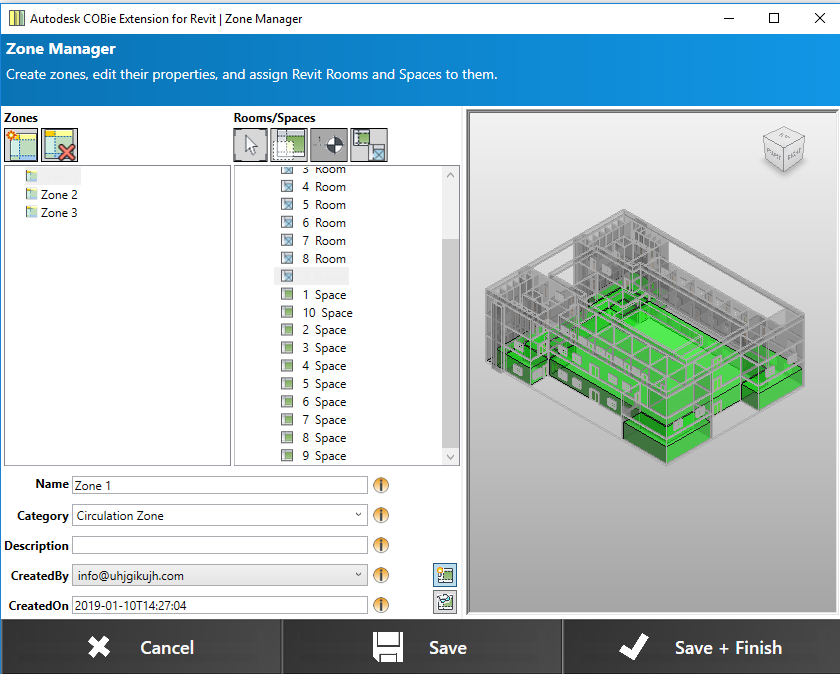The height and width of the screenshot is (674, 840).
Task: Click the info icon beside Name field
Action: click(x=381, y=485)
